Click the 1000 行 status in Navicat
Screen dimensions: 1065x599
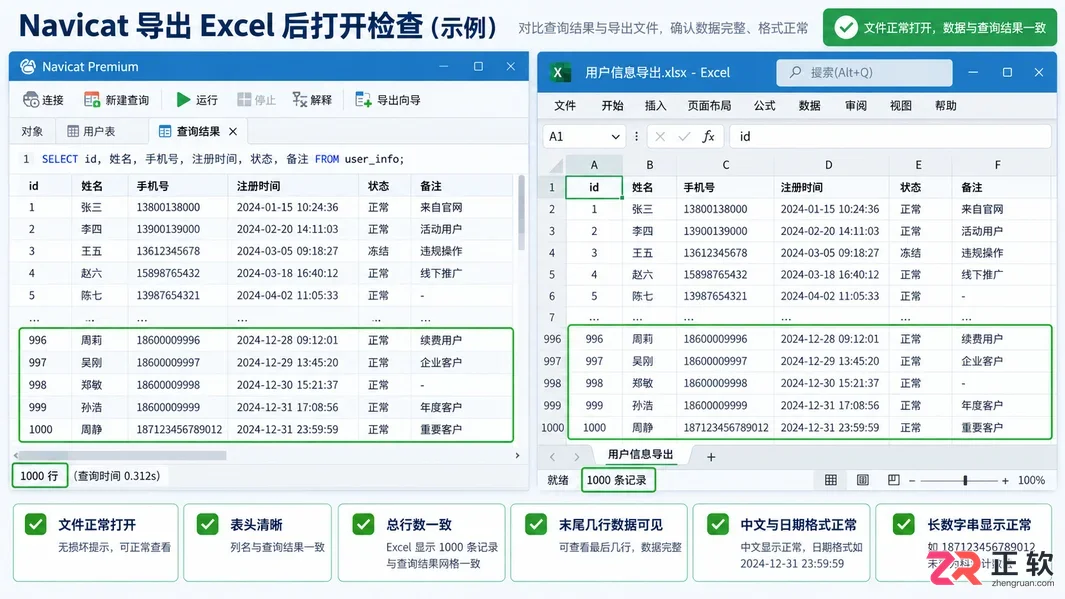point(39,476)
